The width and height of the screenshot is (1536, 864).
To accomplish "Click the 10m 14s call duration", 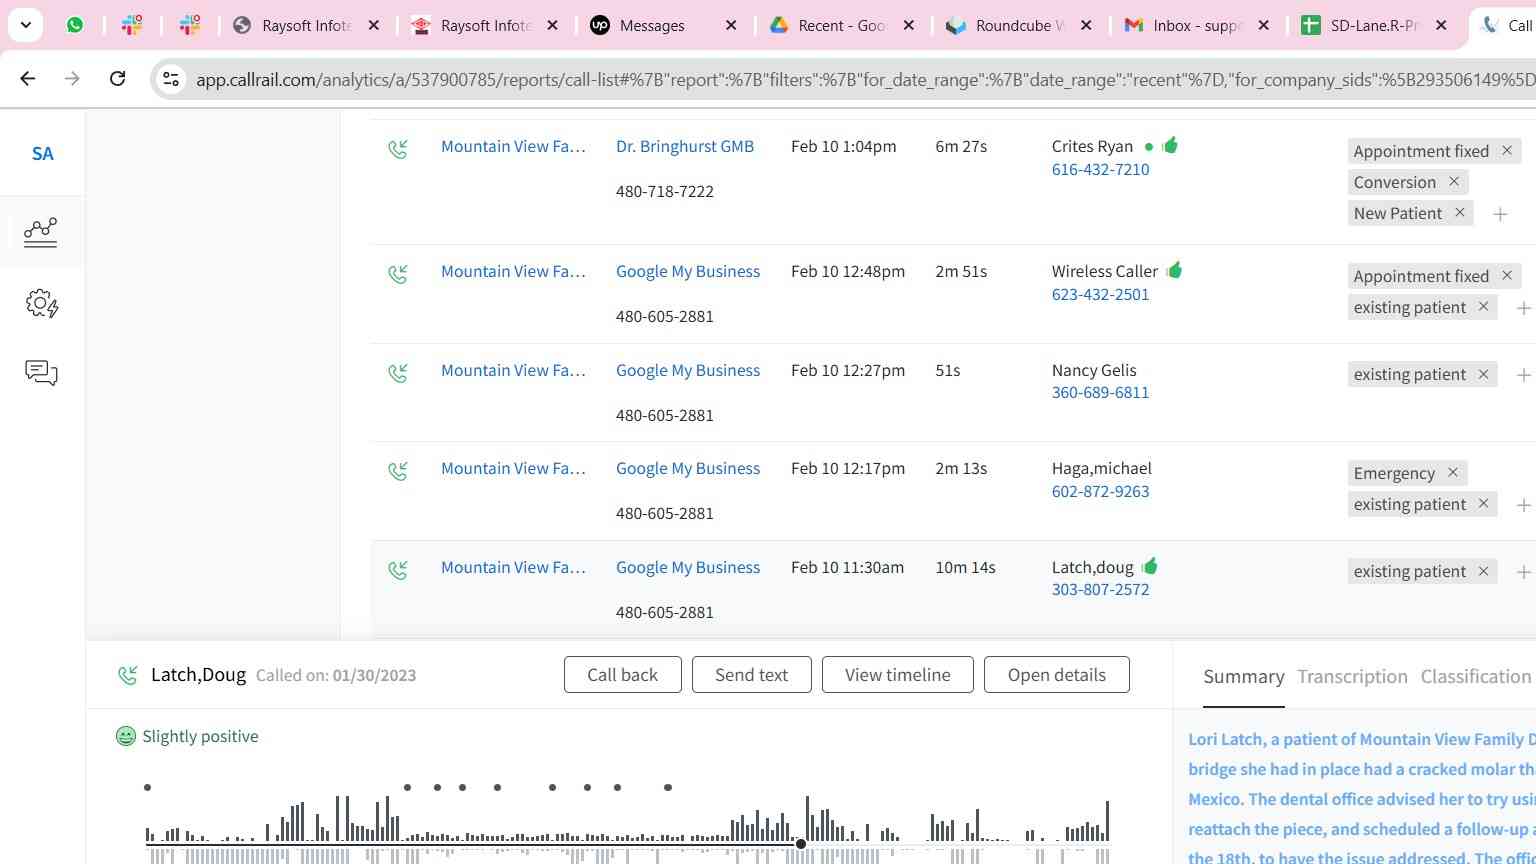I will coord(965,567).
